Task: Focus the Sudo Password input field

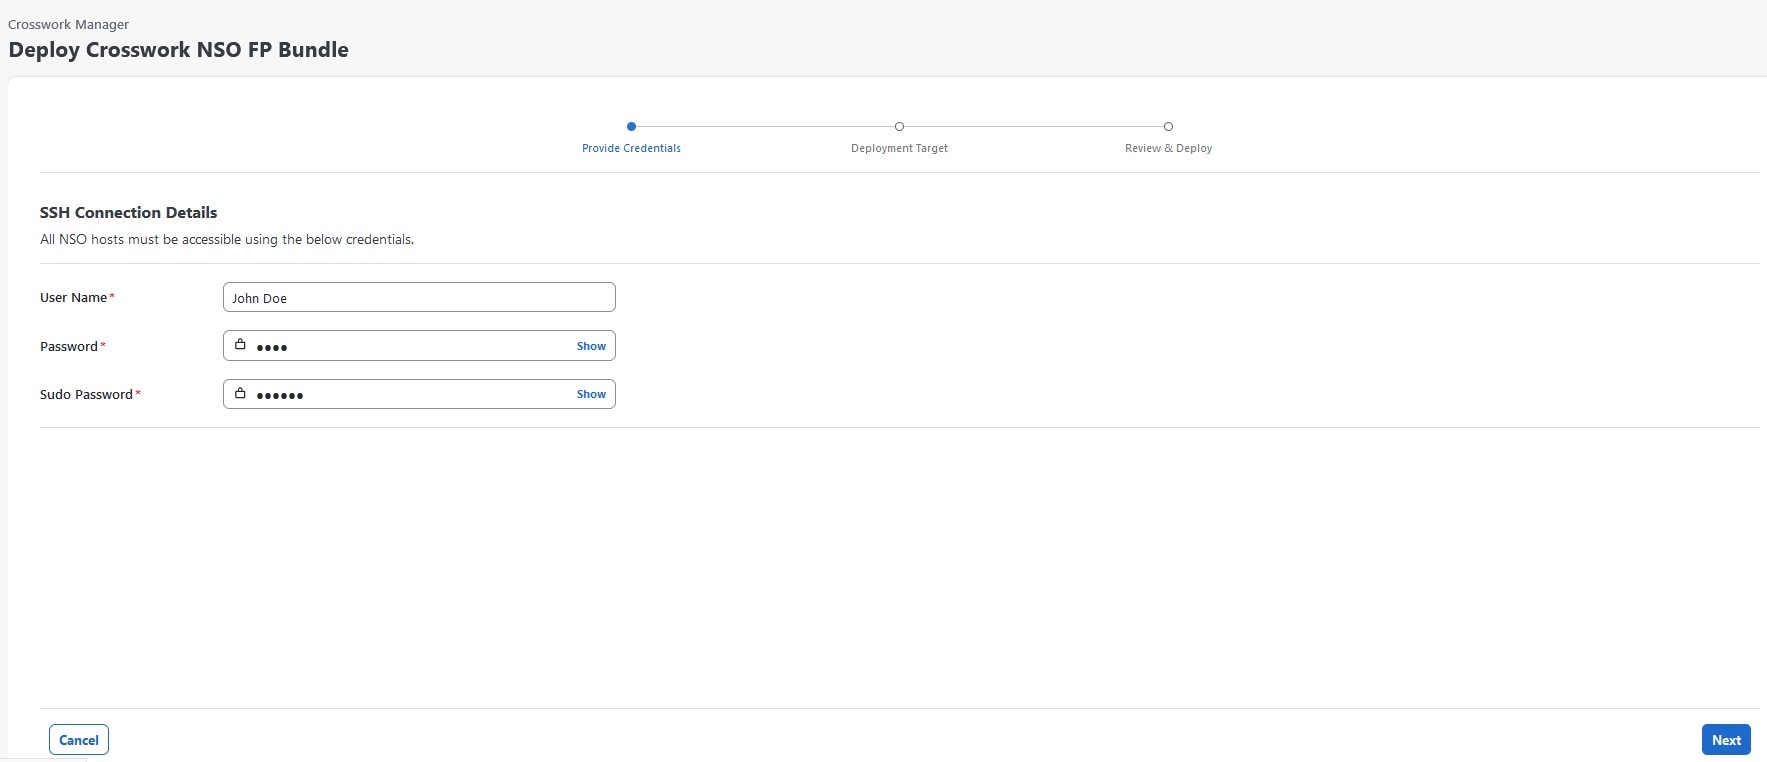Action: pyautogui.click(x=419, y=394)
